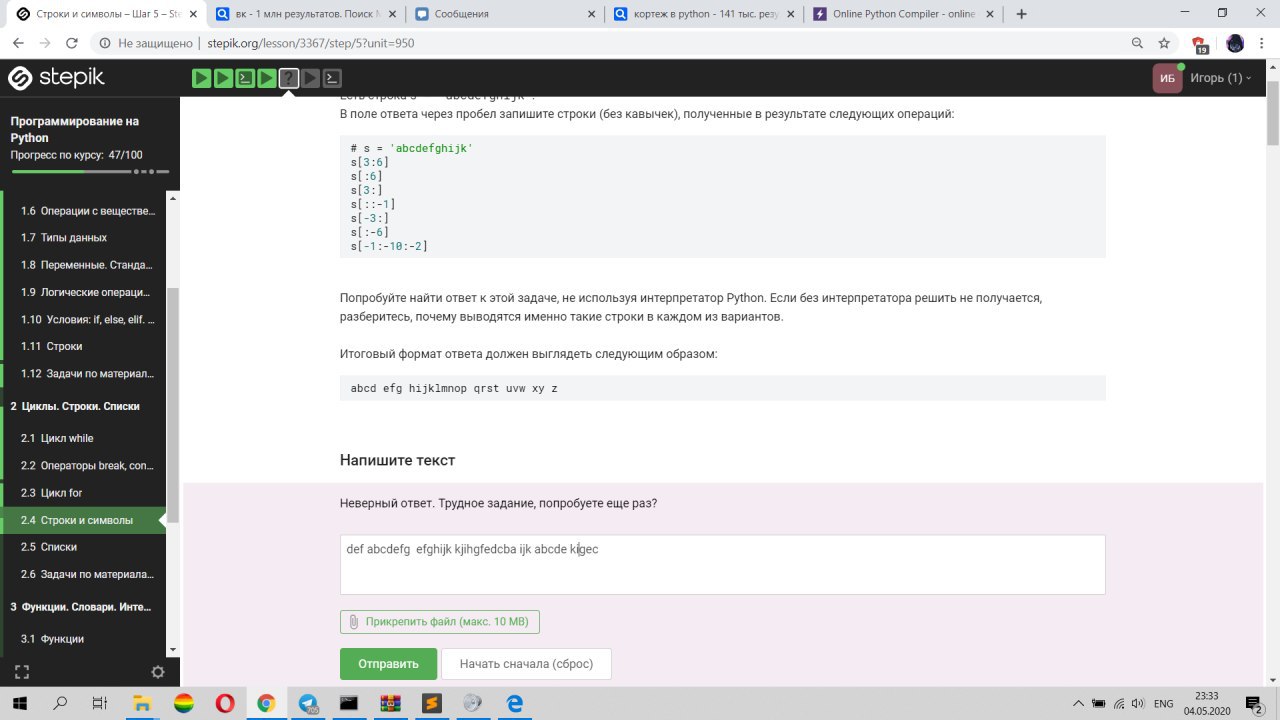Click the course progress bar 47/100
Viewport: 1280px width, 720px height.
point(89,171)
